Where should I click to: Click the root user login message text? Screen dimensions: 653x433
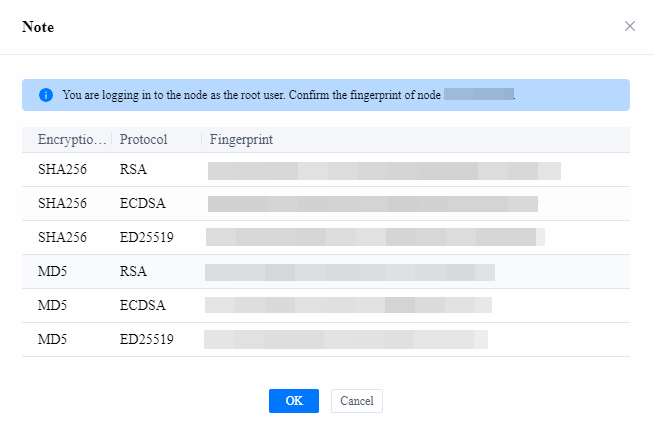pos(250,95)
